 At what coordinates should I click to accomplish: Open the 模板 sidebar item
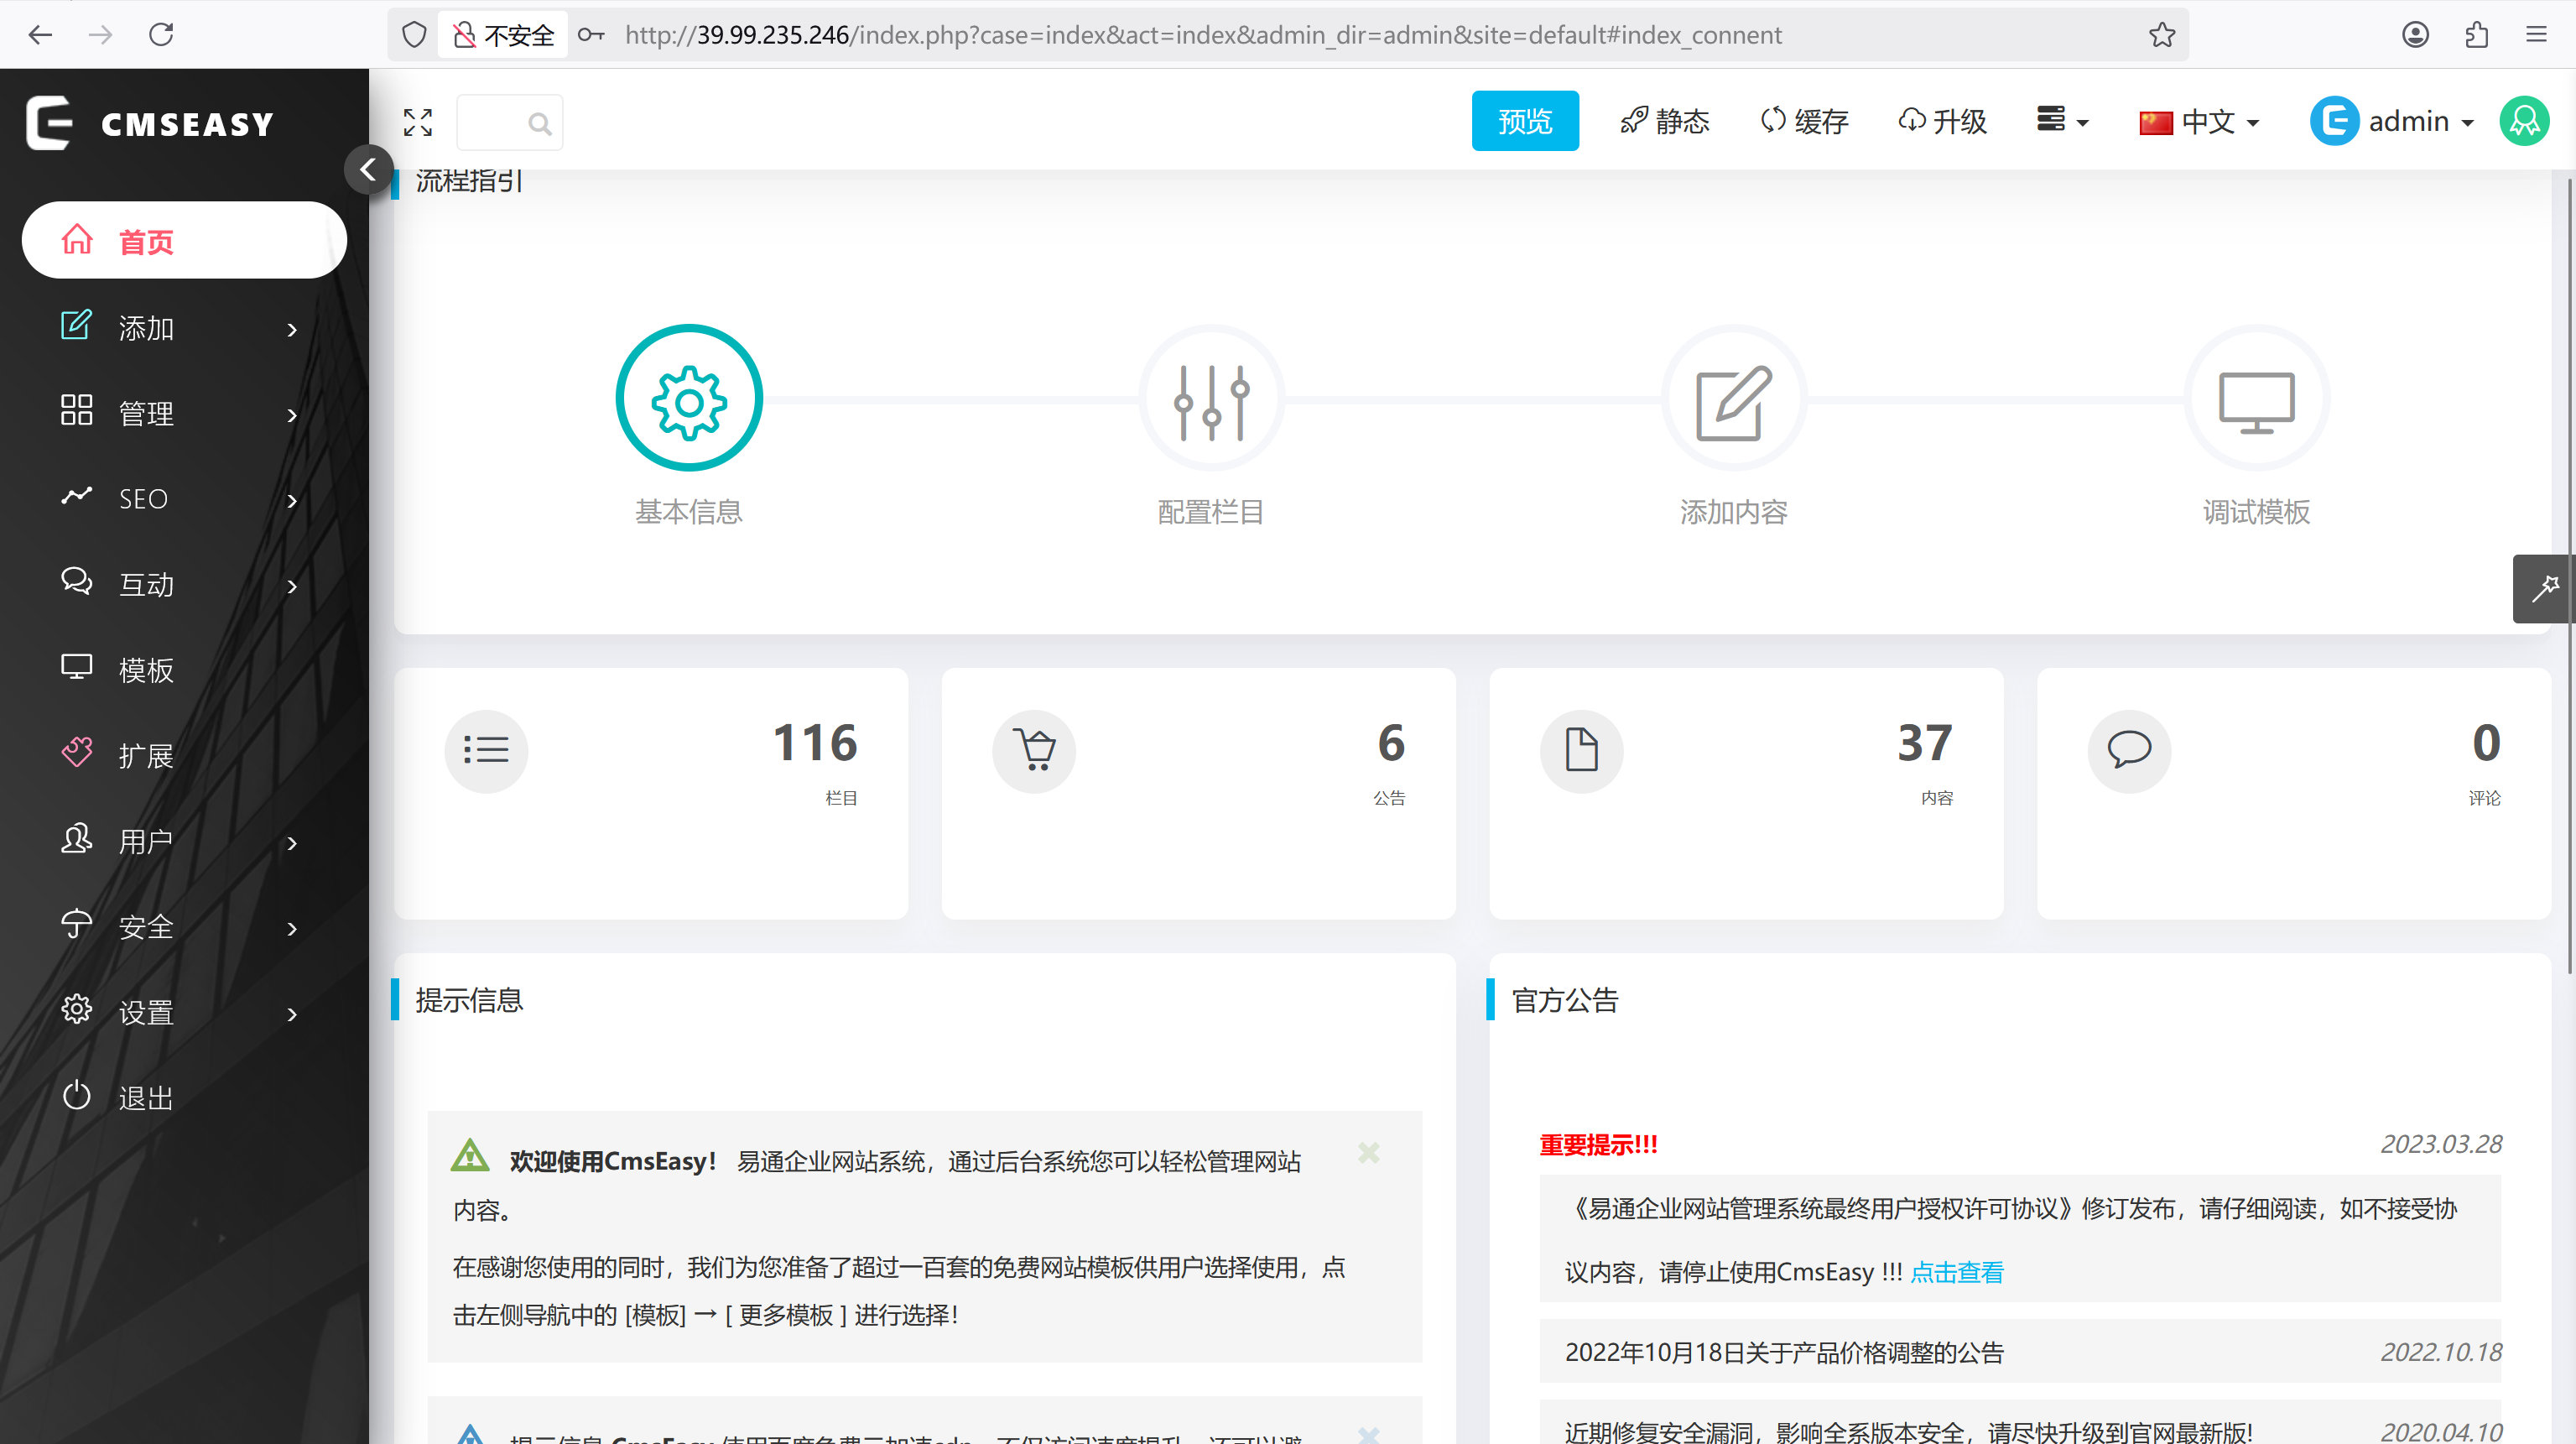184,669
